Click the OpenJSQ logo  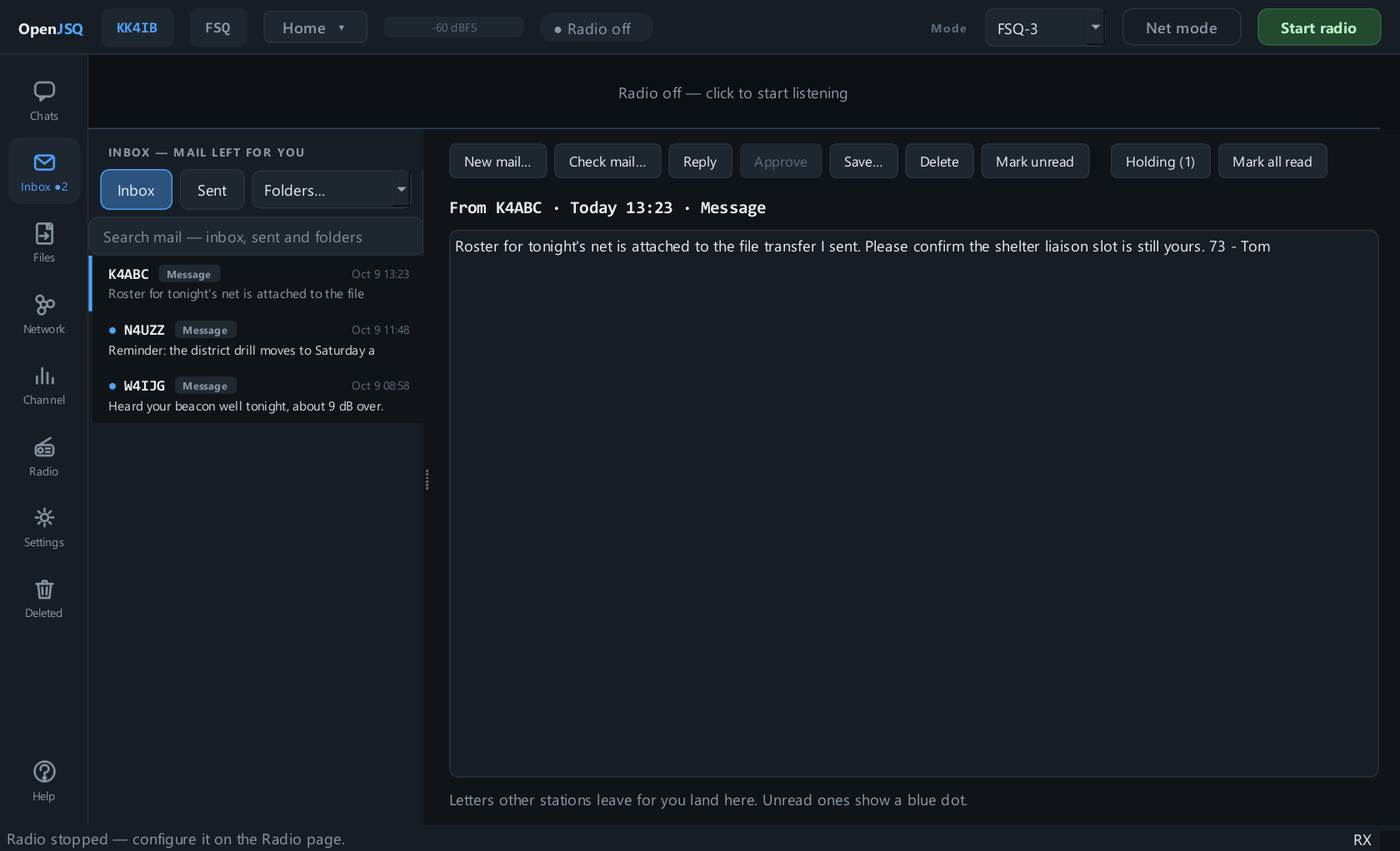[x=50, y=28]
